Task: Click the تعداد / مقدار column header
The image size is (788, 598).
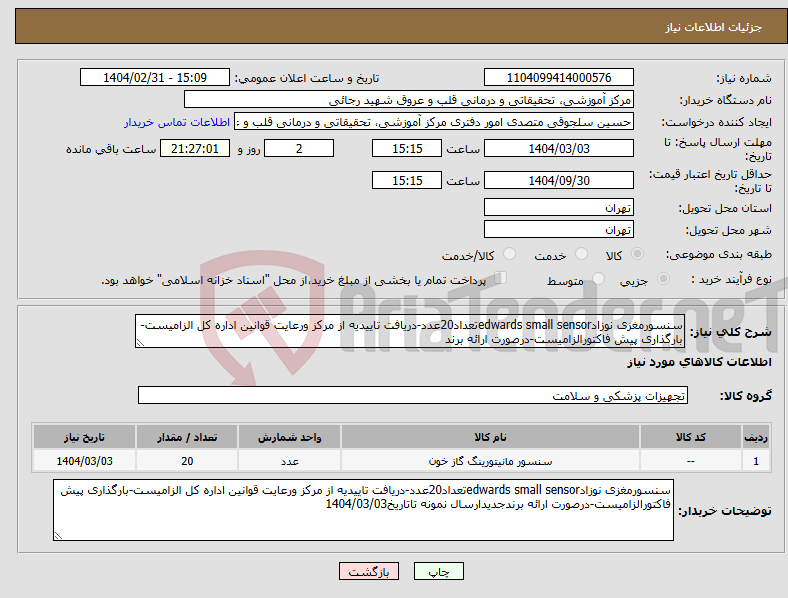Action: (x=187, y=437)
